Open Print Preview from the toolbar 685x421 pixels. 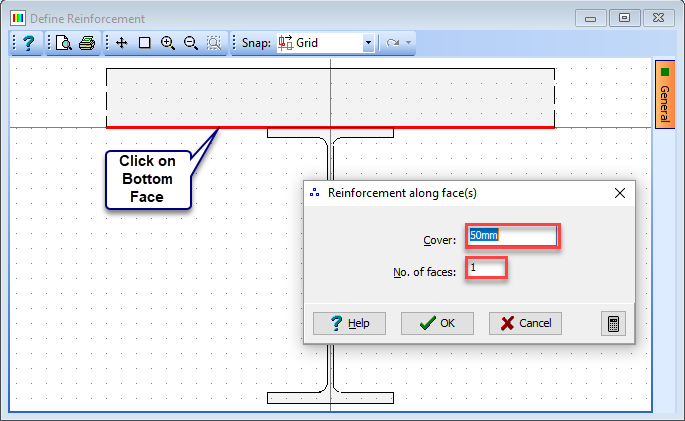click(64, 43)
